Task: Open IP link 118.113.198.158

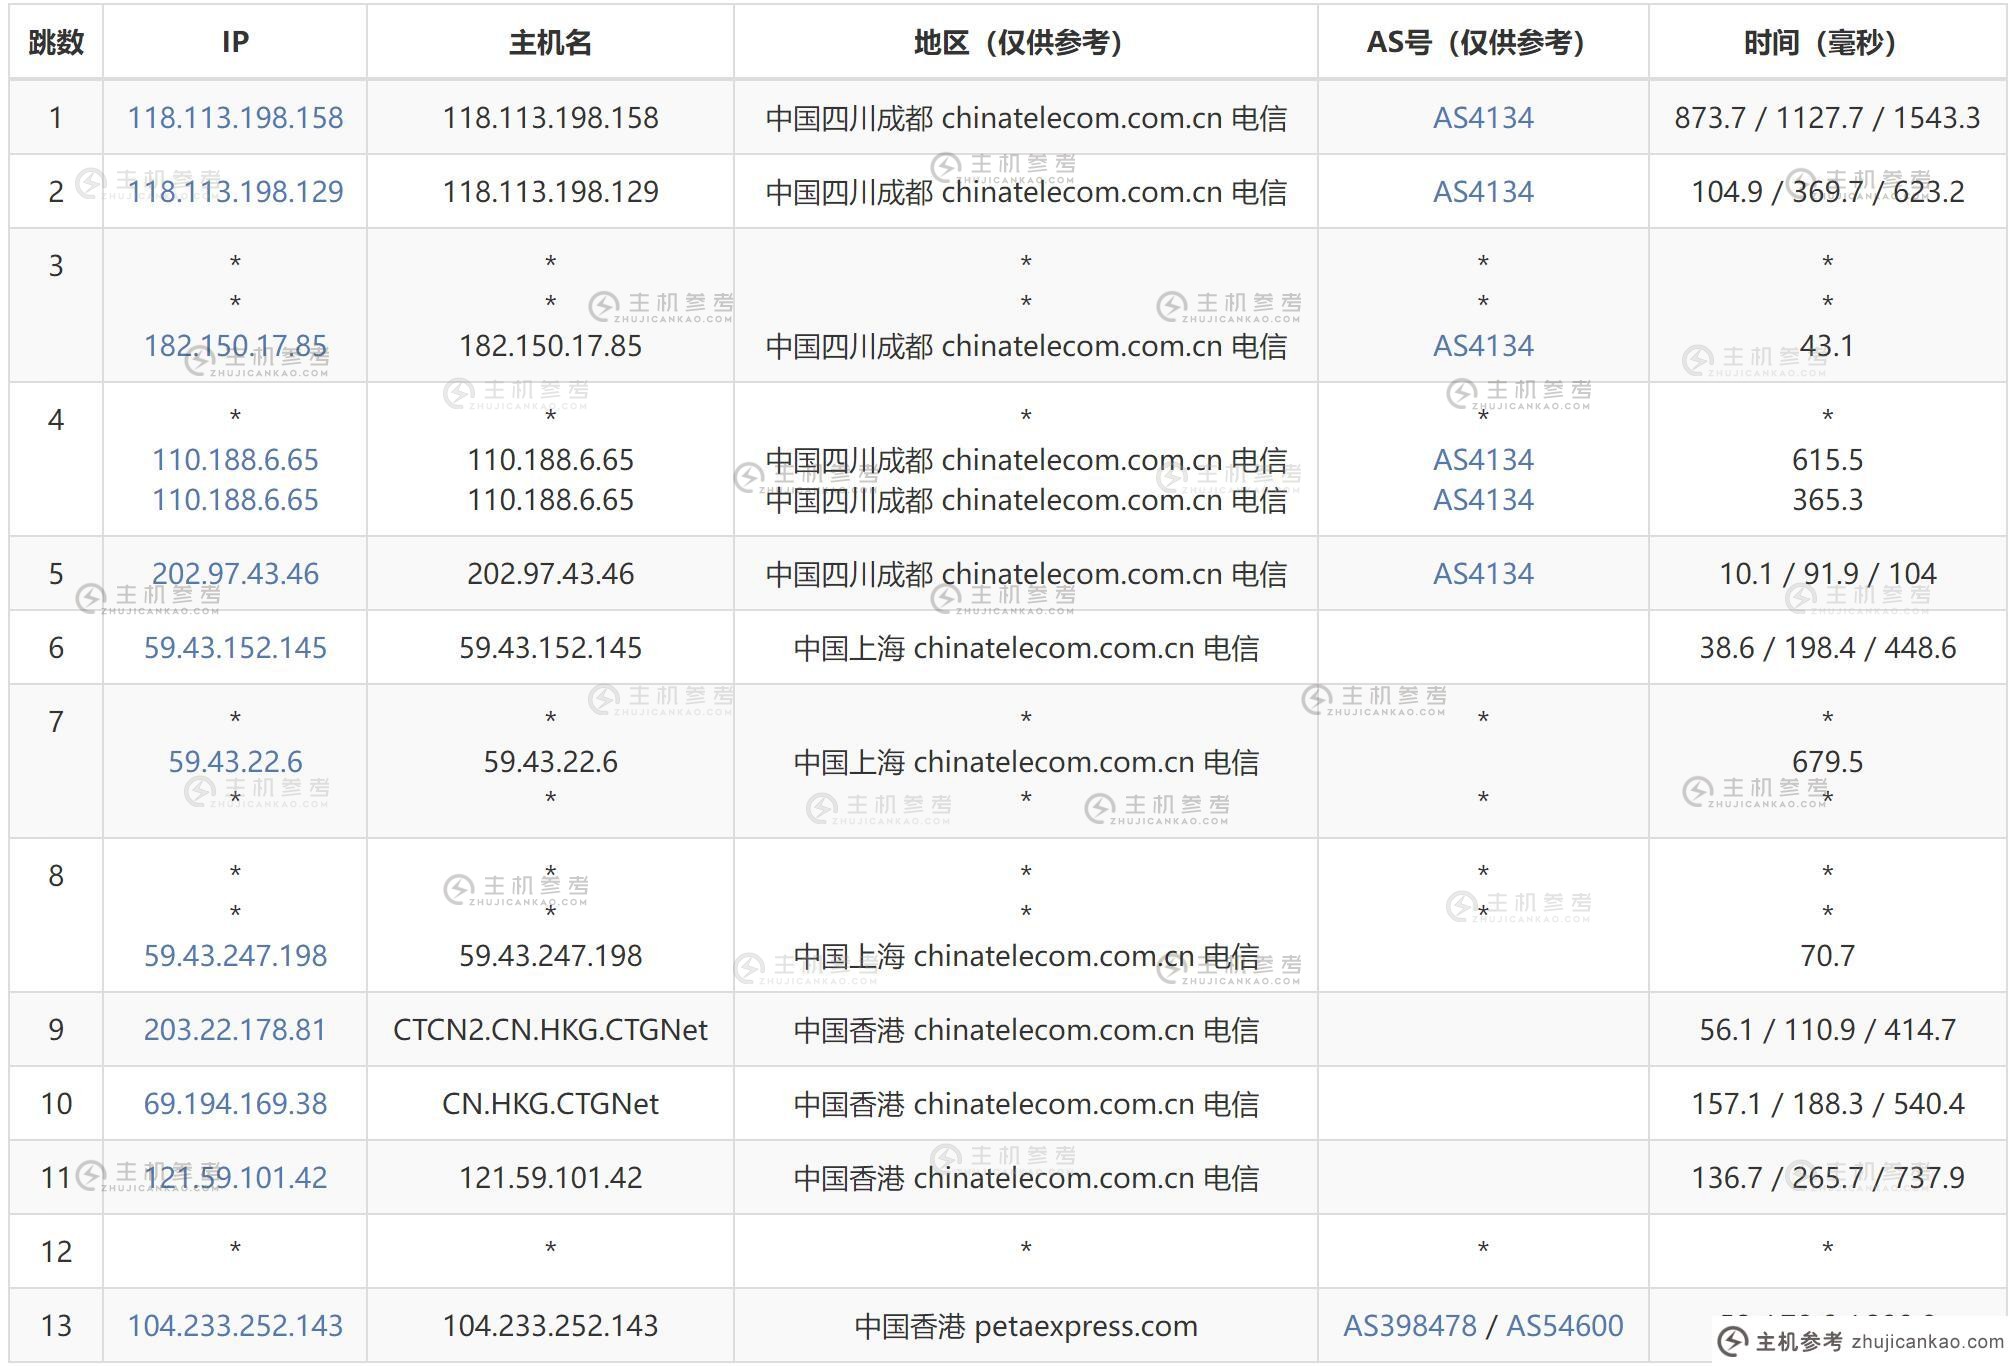Action: coord(235,118)
